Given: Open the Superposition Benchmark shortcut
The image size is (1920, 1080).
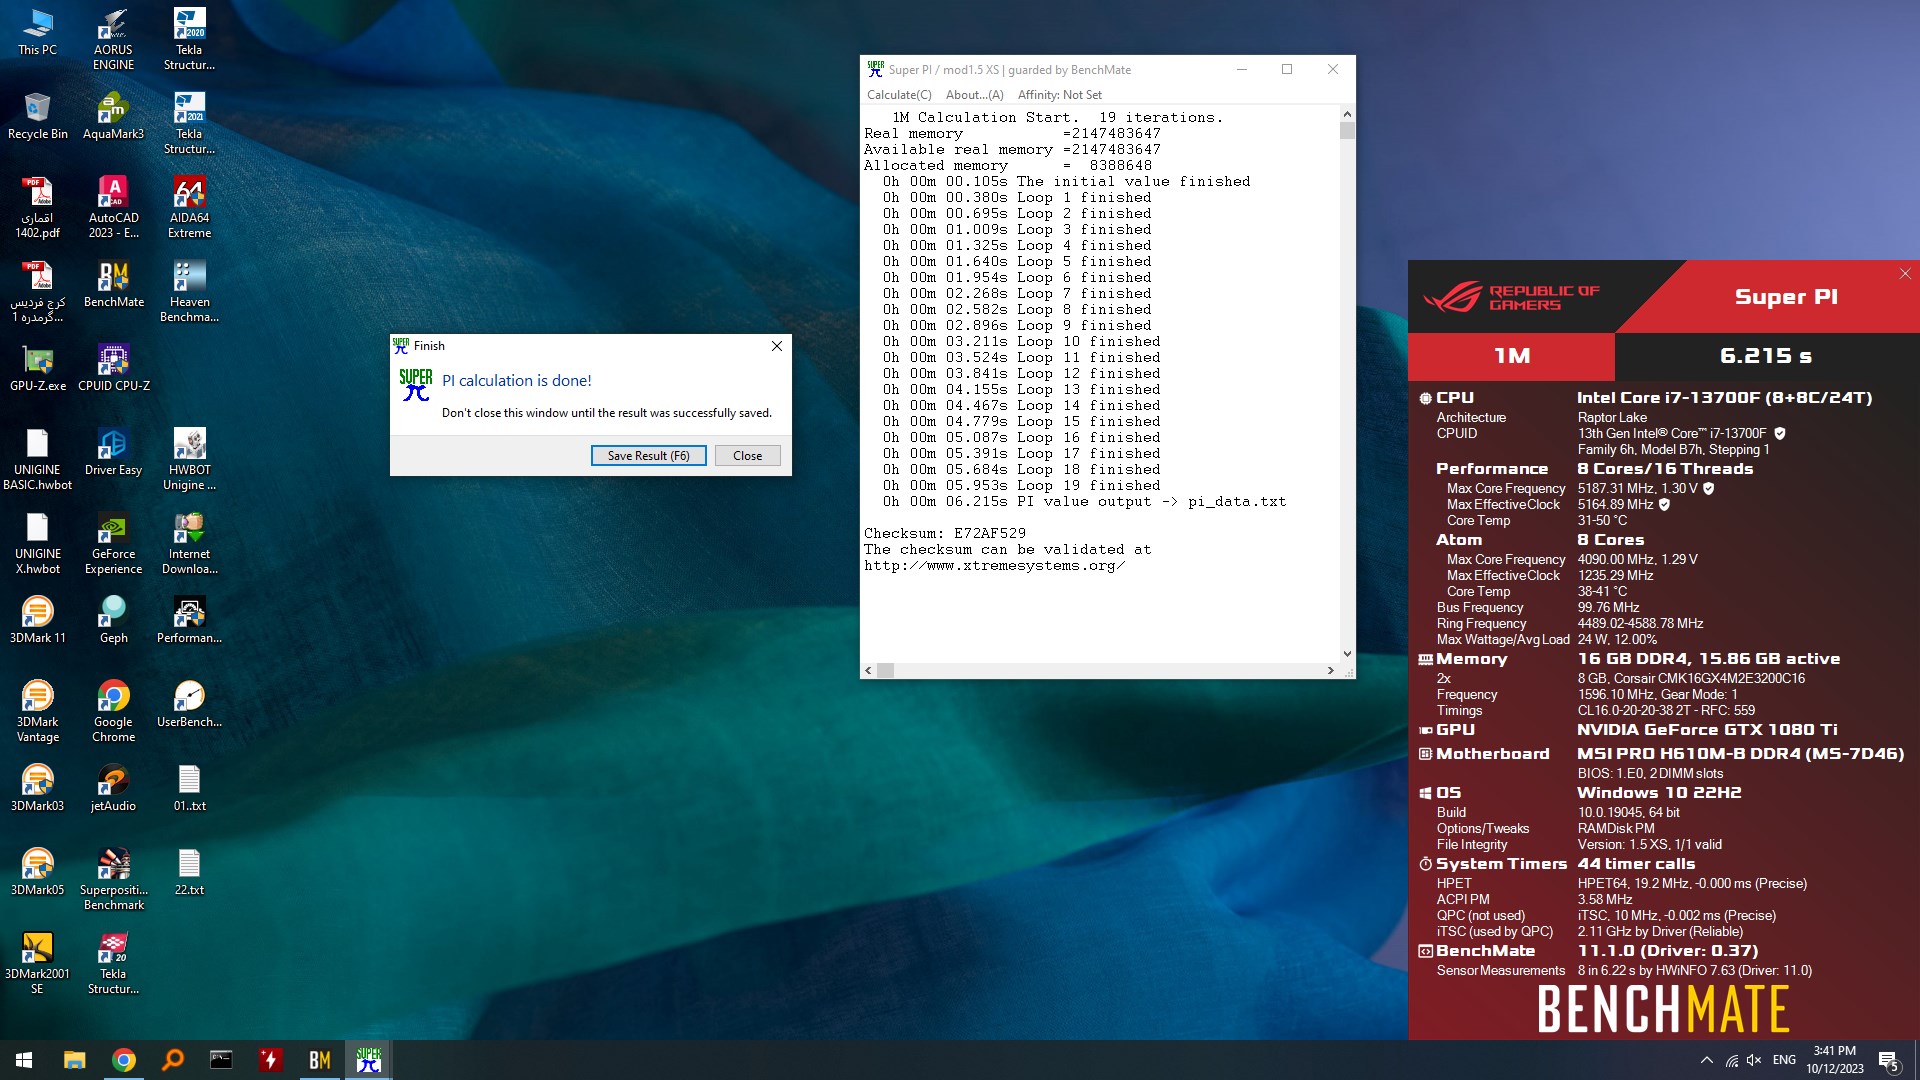Looking at the screenshot, I should (113, 879).
